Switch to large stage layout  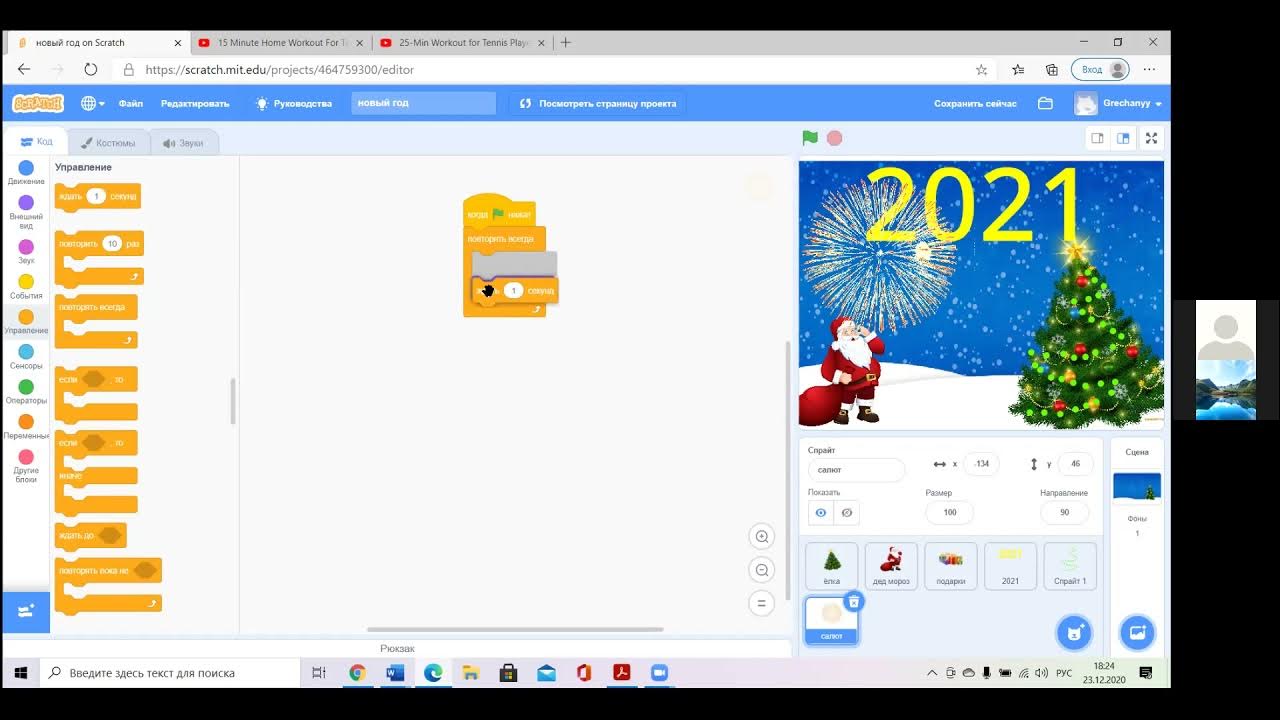[x=1123, y=138]
